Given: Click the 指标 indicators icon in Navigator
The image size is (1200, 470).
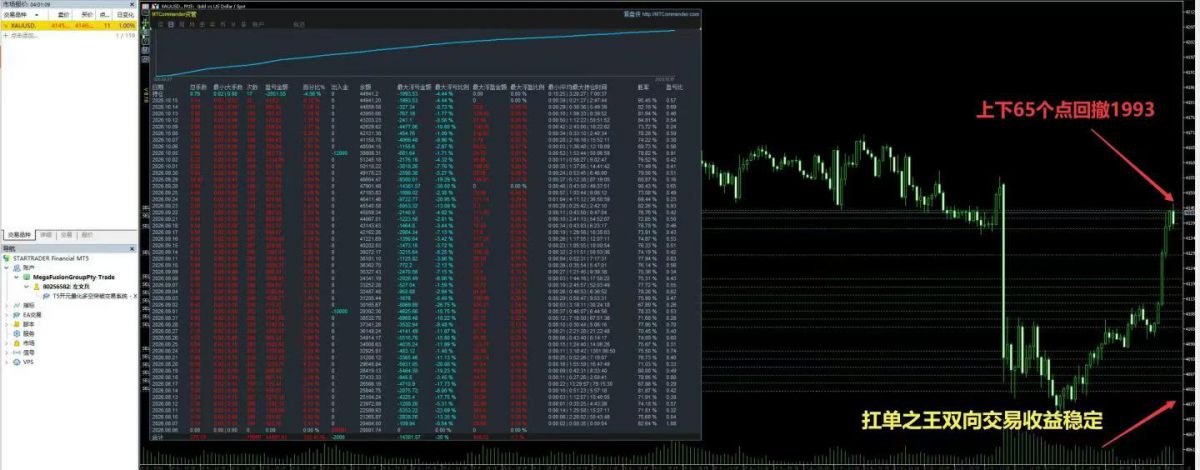Looking at the screenshot, I should (17, 305).
